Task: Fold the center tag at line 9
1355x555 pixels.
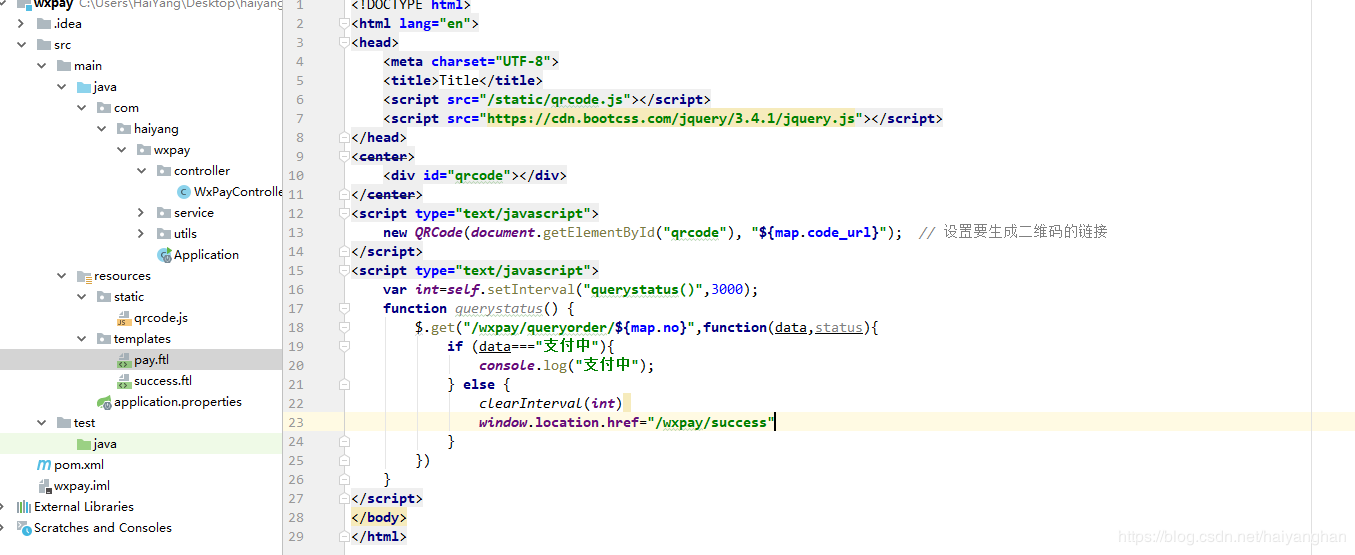Action: [x=343, y=156]
